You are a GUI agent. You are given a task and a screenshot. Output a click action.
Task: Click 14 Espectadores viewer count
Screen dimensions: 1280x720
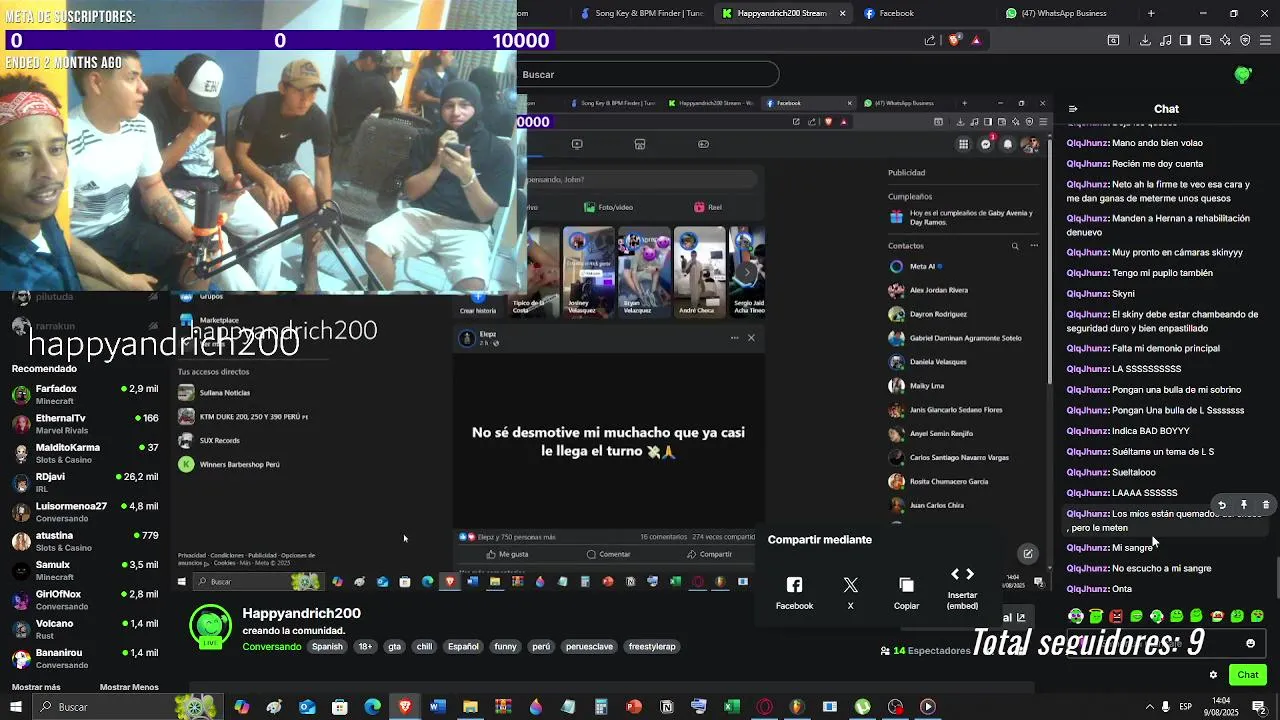pos(925,650)
